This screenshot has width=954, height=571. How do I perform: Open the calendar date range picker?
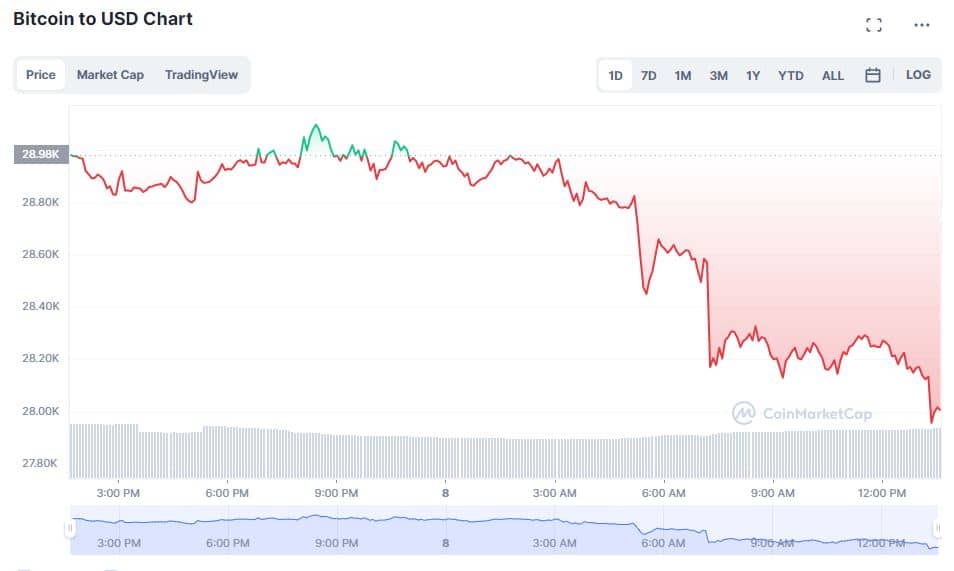coord(872,75)
